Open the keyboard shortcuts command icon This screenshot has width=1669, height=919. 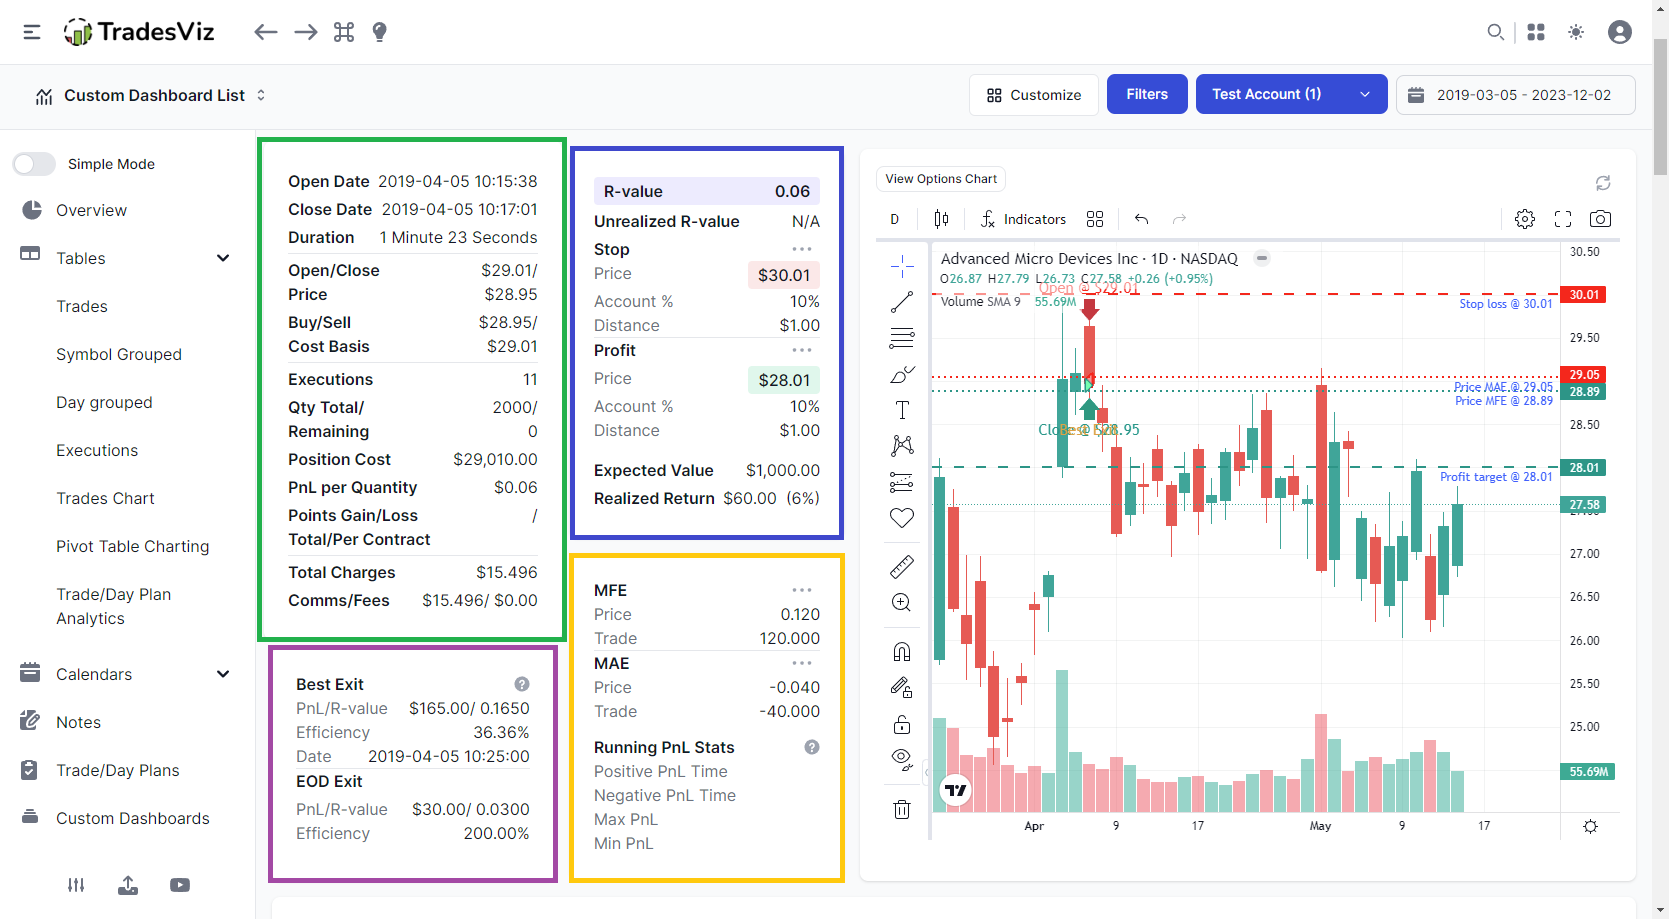tap(344, 32)
